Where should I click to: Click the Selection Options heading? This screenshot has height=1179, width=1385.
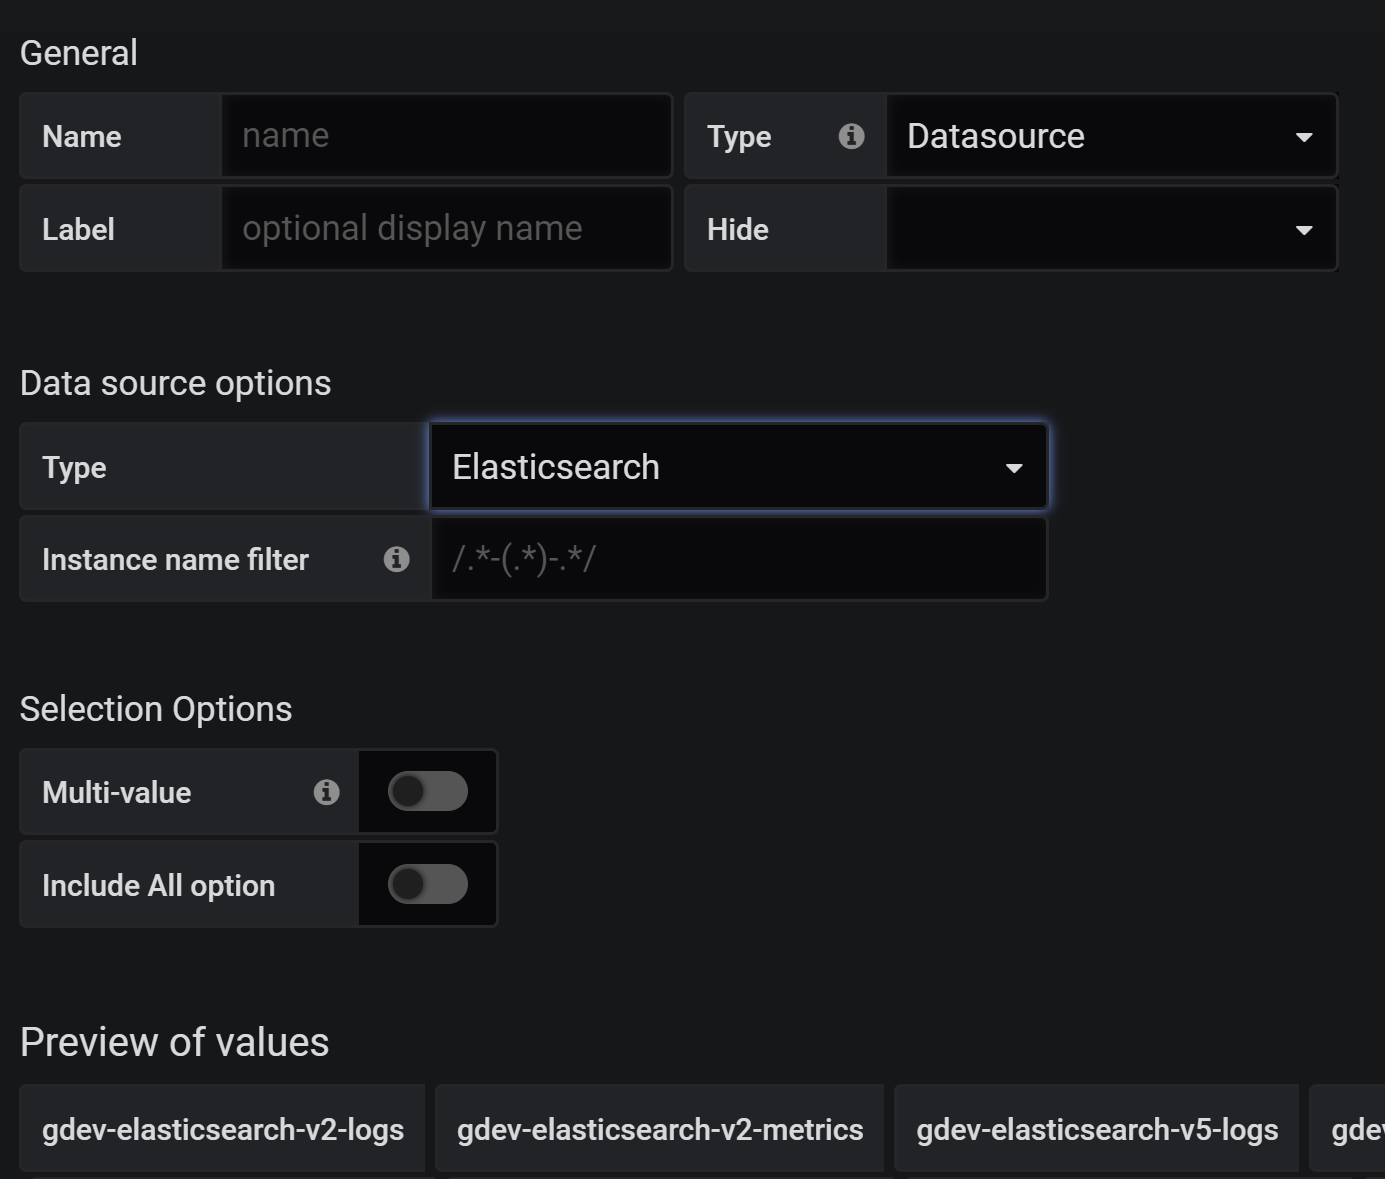[x=156, y=708]
